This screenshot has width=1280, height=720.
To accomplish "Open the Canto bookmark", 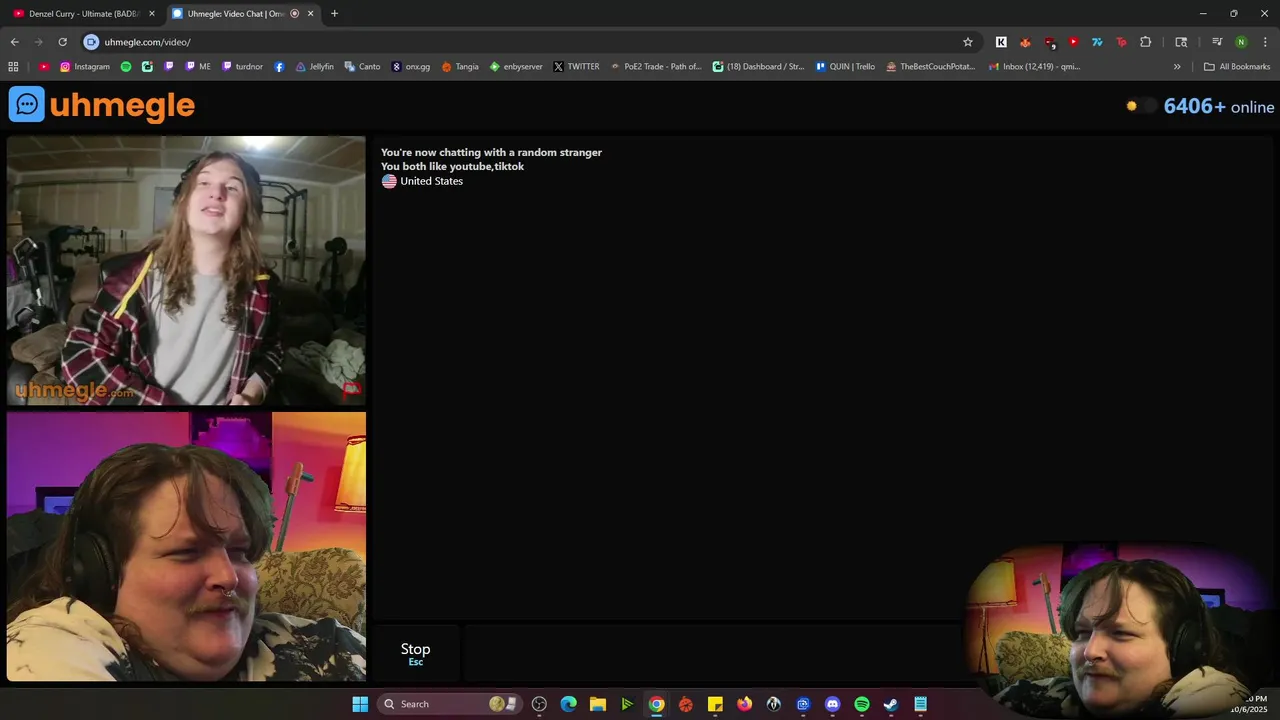I will (x=362, y=67).
